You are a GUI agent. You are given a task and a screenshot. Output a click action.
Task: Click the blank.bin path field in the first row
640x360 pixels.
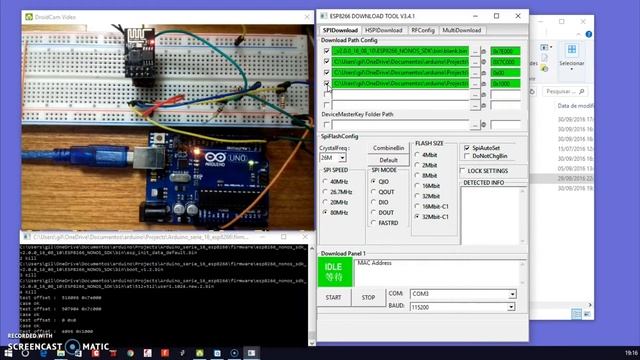400,51
